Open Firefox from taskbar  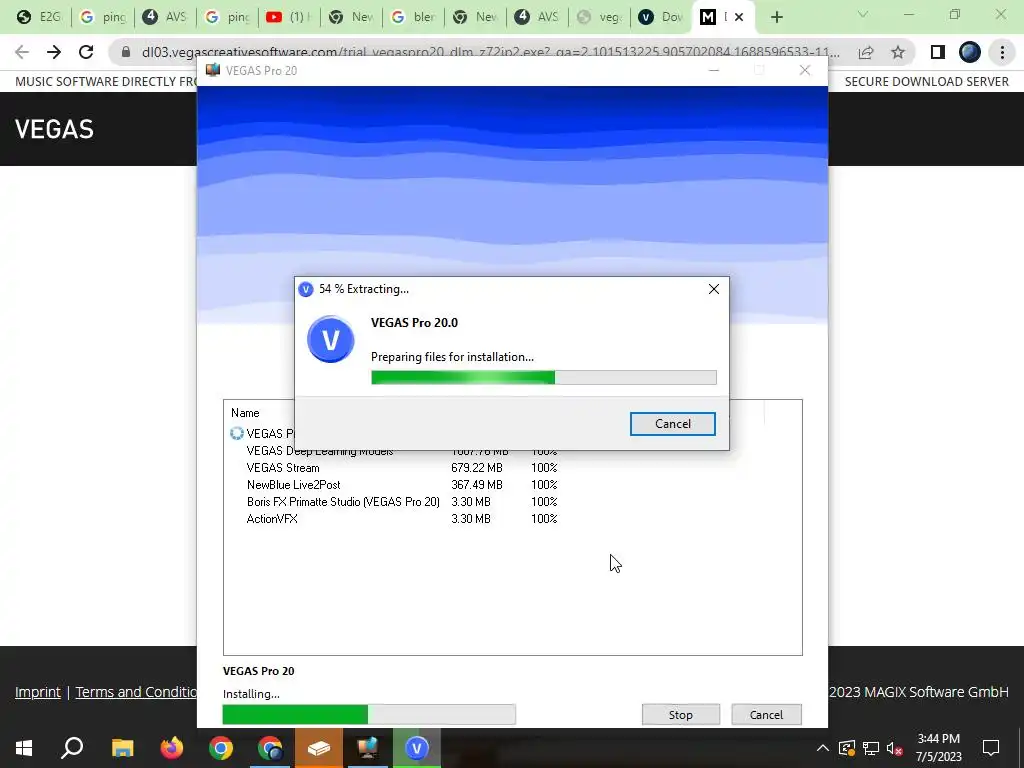(172, 748)
